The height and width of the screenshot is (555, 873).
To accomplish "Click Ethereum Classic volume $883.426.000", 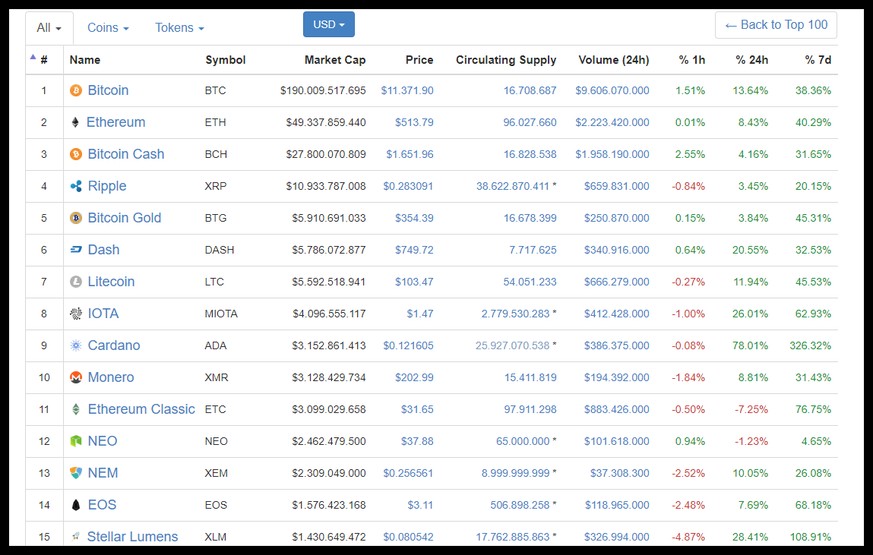I will click(616, 410).
